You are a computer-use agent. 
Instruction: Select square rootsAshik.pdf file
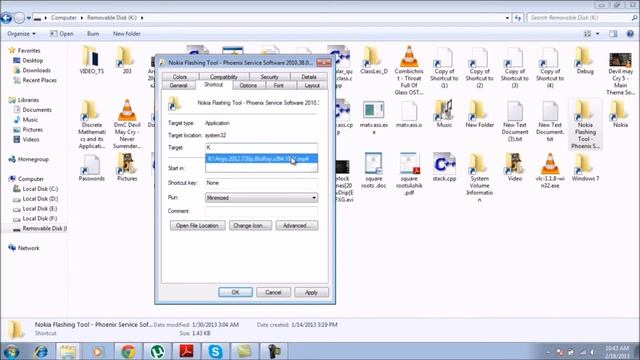click(x=409, y=174)
